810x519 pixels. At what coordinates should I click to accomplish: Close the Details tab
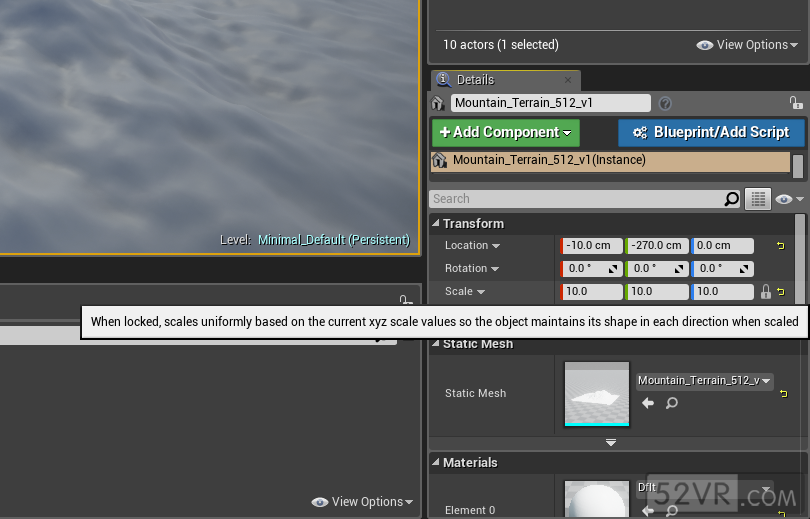[x=568, y=80]
